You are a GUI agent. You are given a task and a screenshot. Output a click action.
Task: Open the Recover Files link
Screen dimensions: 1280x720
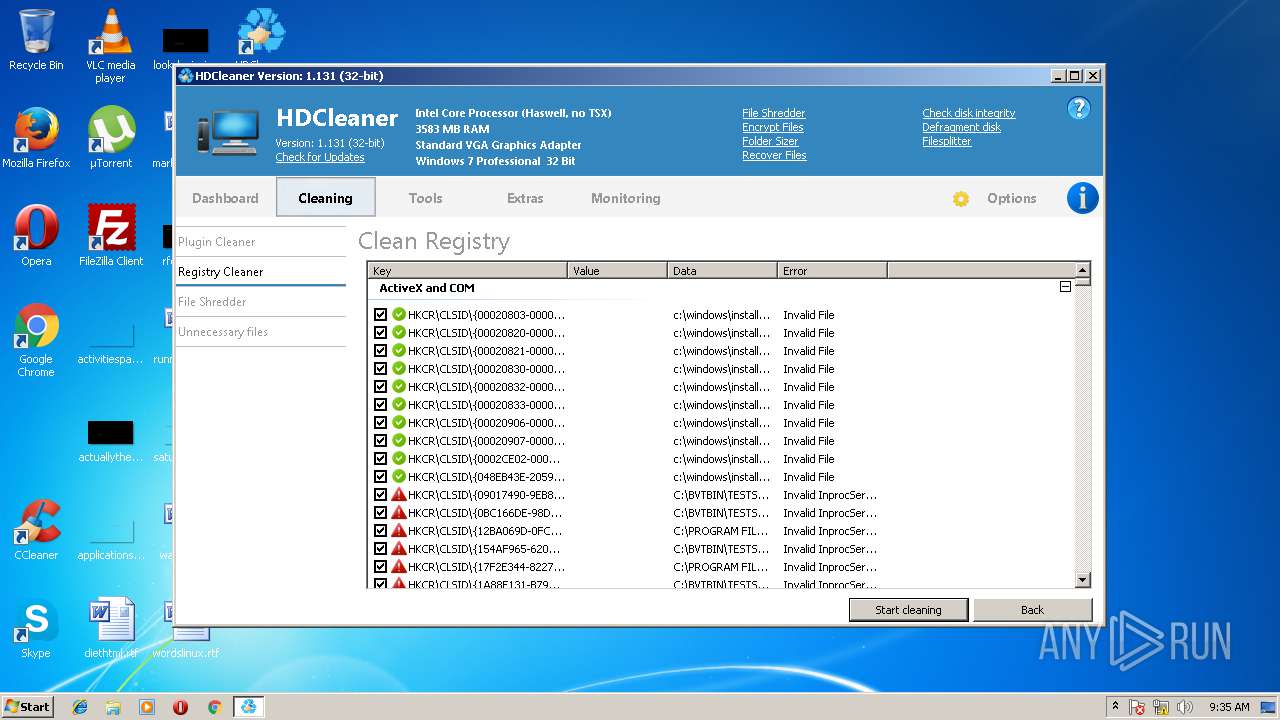point(774,155)
